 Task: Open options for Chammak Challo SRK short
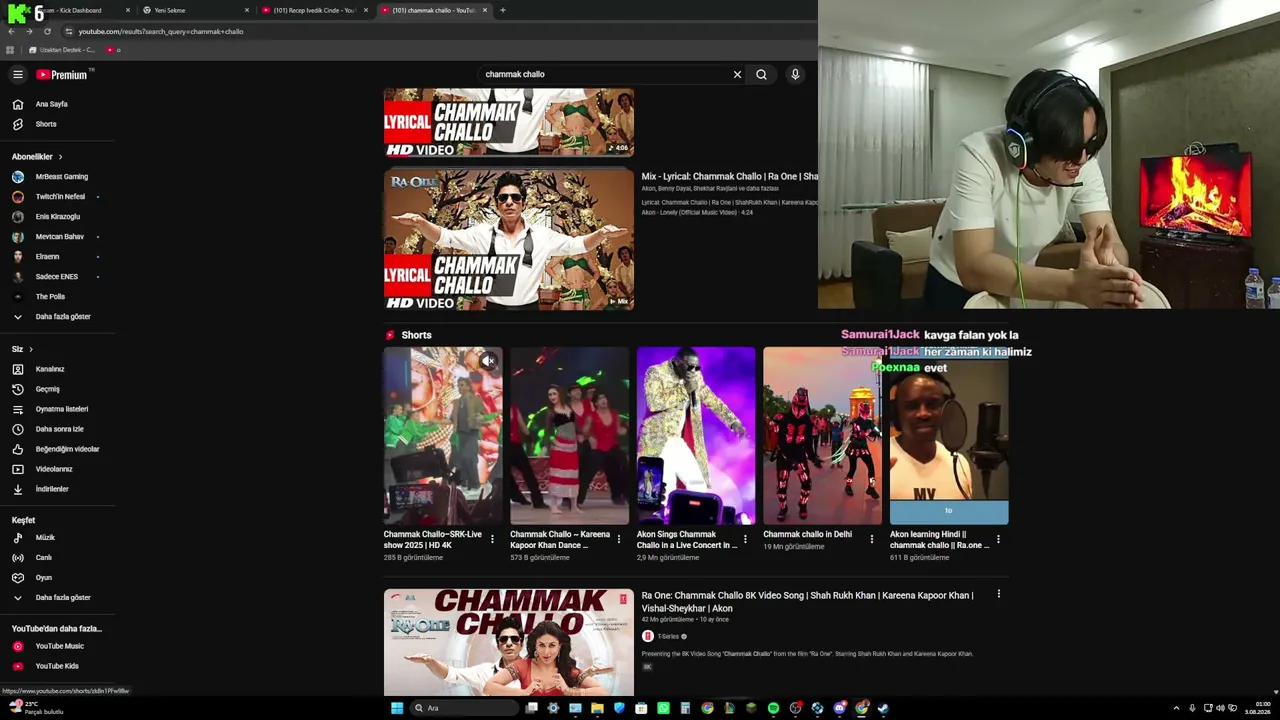[492, 539]
